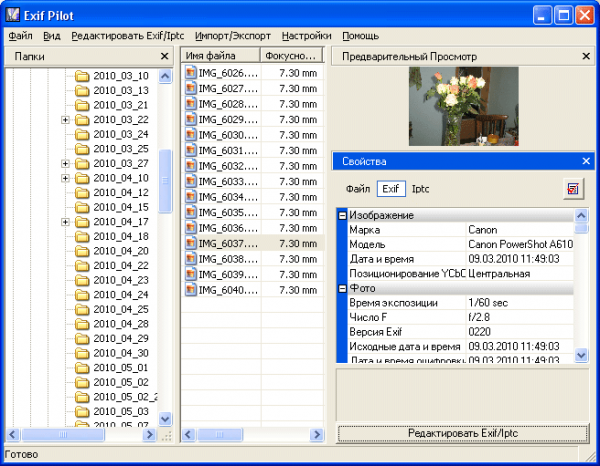Click the flower preview thumbnail image
The width and height of the screenshot is (600, 466).
[463, 106]
